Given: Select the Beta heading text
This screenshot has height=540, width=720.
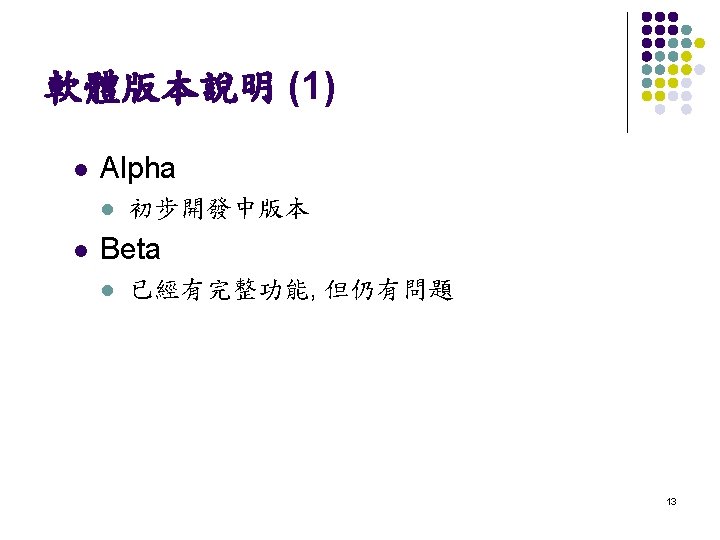Looking at the screenshot, I should pyautogui.click(x=131, y=247).
